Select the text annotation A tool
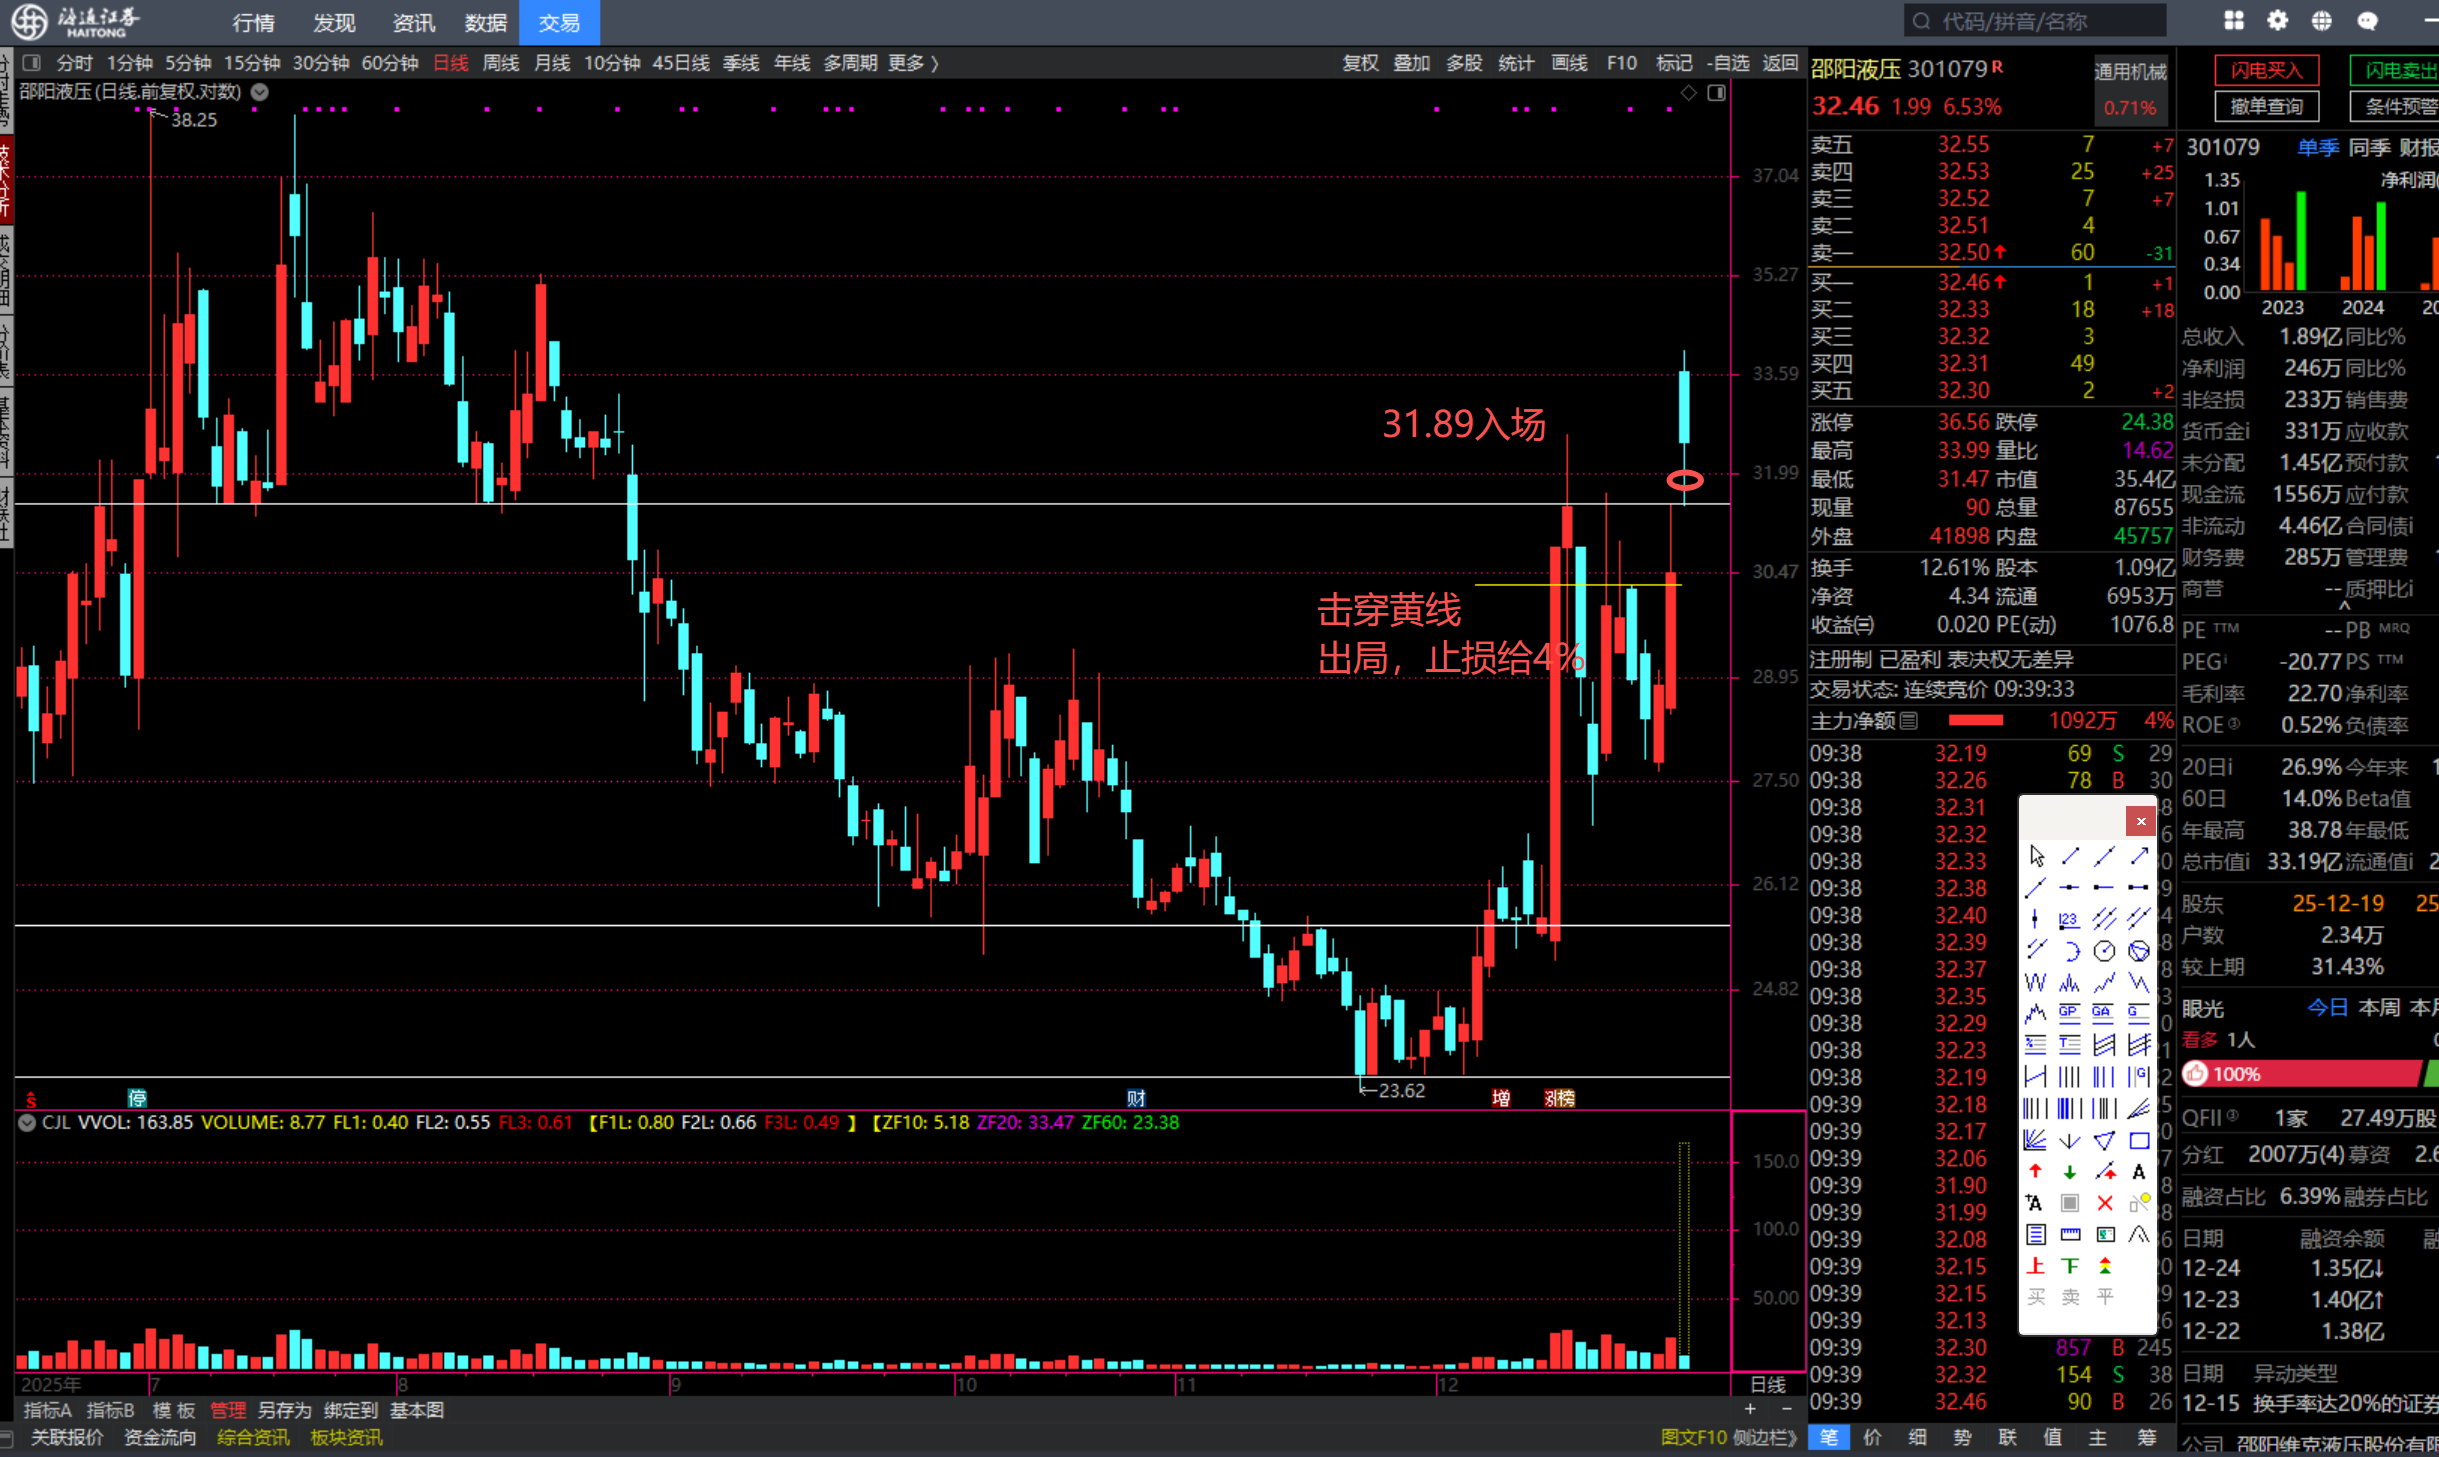The height and width of the screenshot is (1457, 2439). click(2139, 1172)
